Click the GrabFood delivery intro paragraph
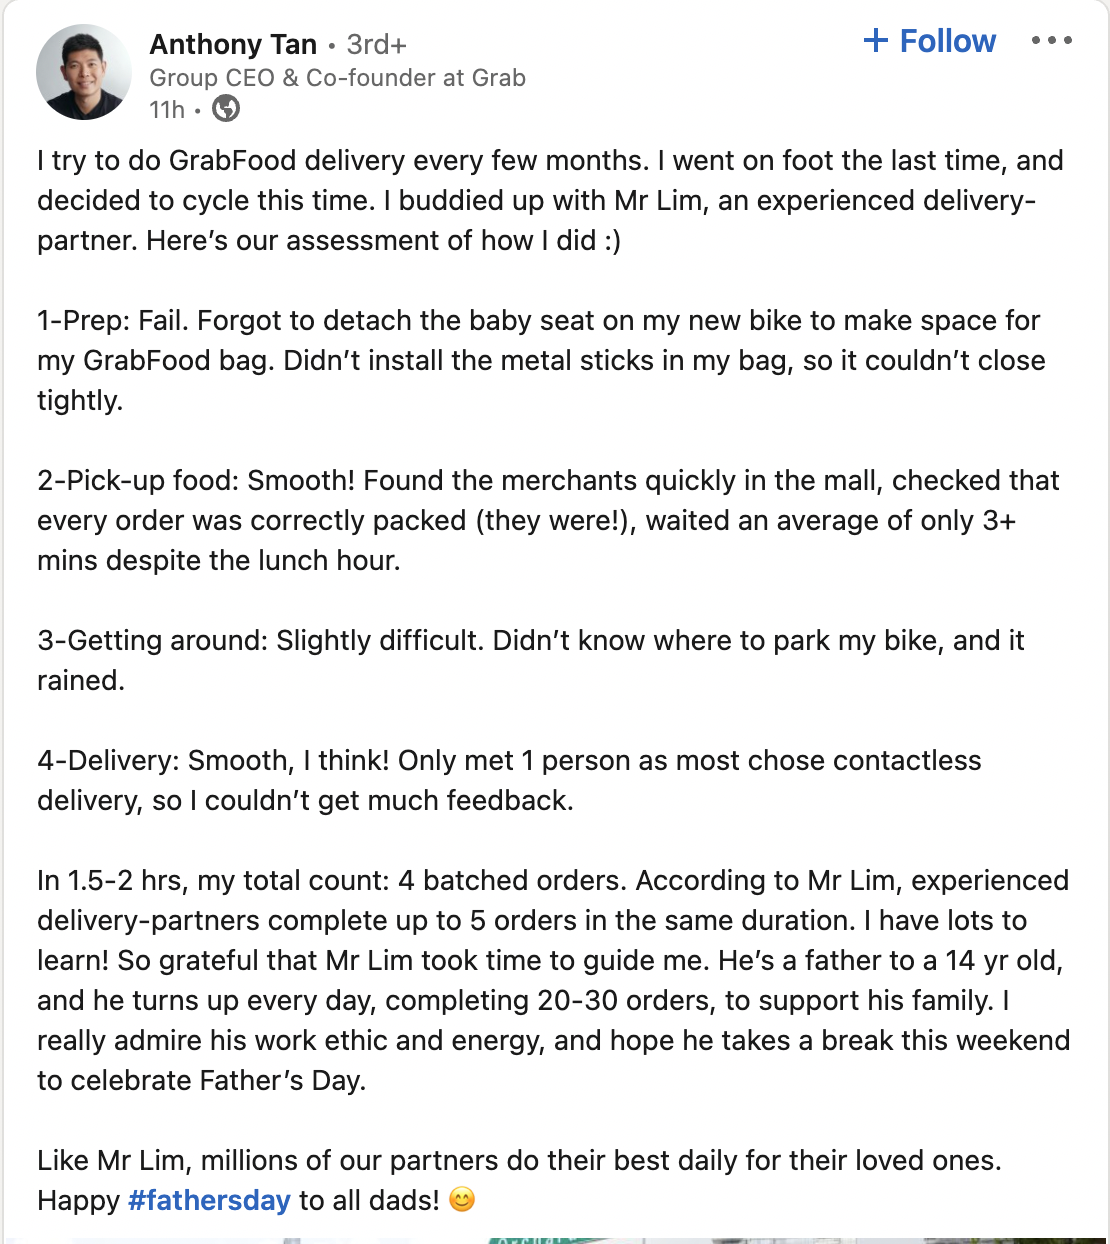The width and height of the screenshot is (1110, 1244). [x=550, y=200]
